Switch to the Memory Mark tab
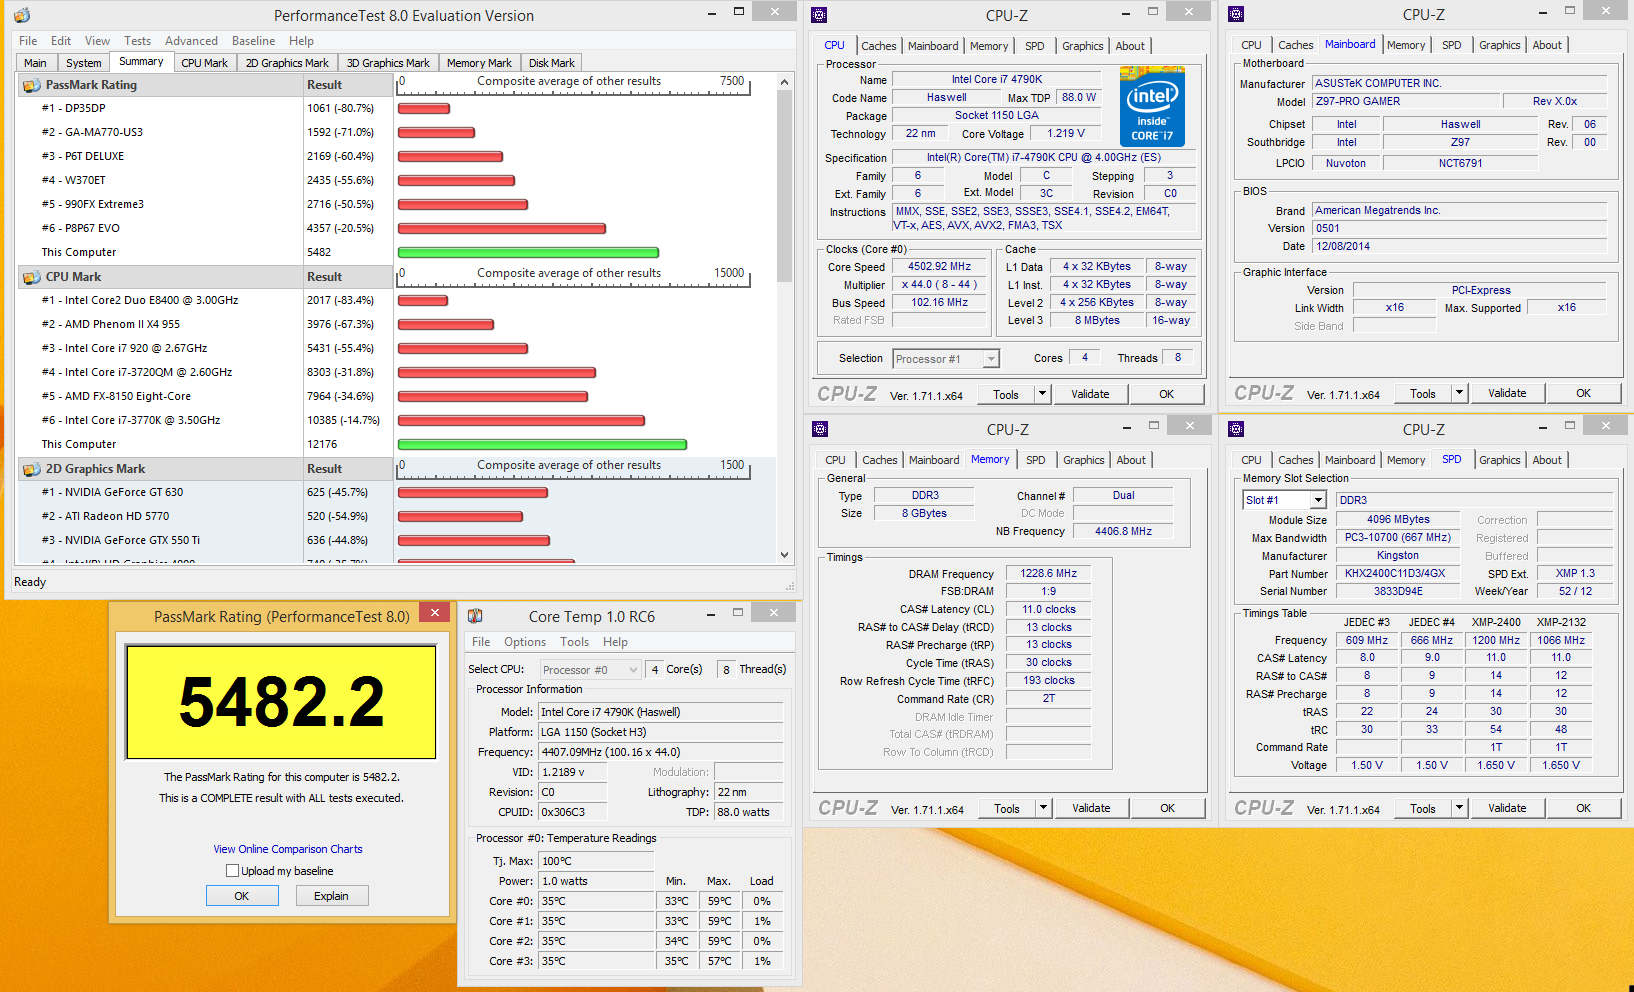Image resolution: width=1634 pixels, height=992 pixels. [x=479, y=63]
